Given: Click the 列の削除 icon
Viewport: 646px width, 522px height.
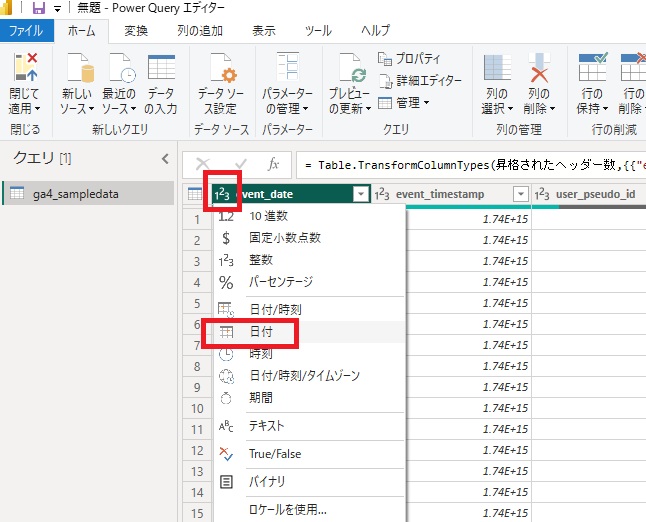Looking at the screenshot, I should pos(539,67).
